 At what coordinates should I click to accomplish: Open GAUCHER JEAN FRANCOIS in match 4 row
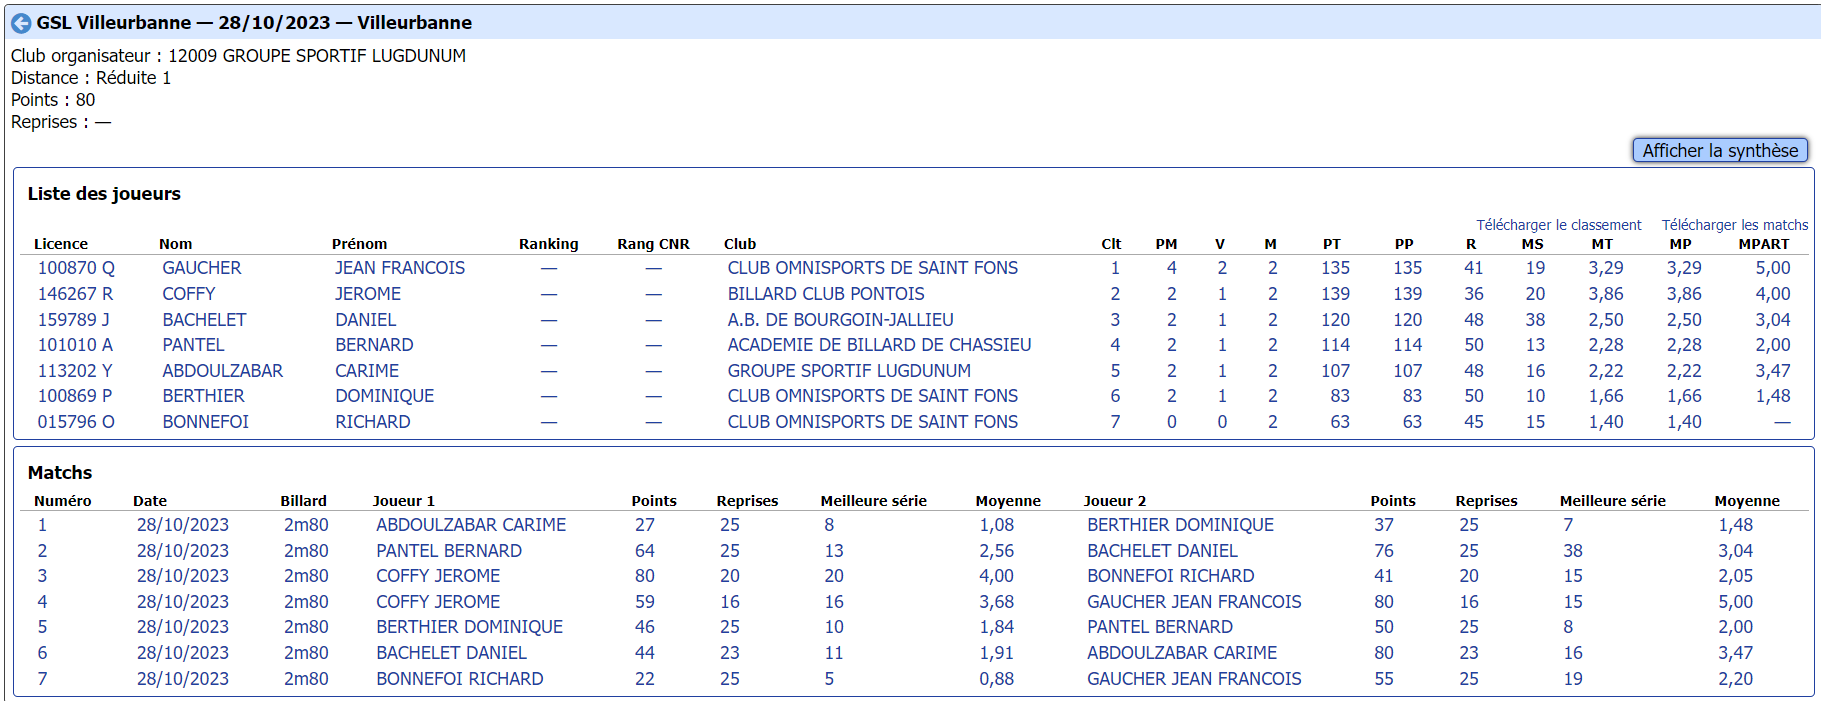pyautogui.click(x=1194, y=602)
